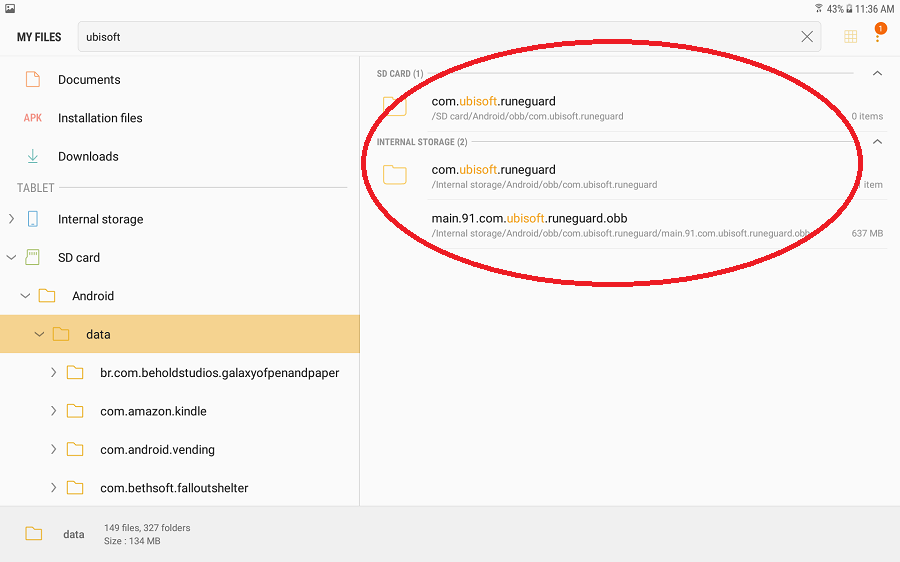
Task: Expand the com.android.vending folder
Action: point(53,450)
